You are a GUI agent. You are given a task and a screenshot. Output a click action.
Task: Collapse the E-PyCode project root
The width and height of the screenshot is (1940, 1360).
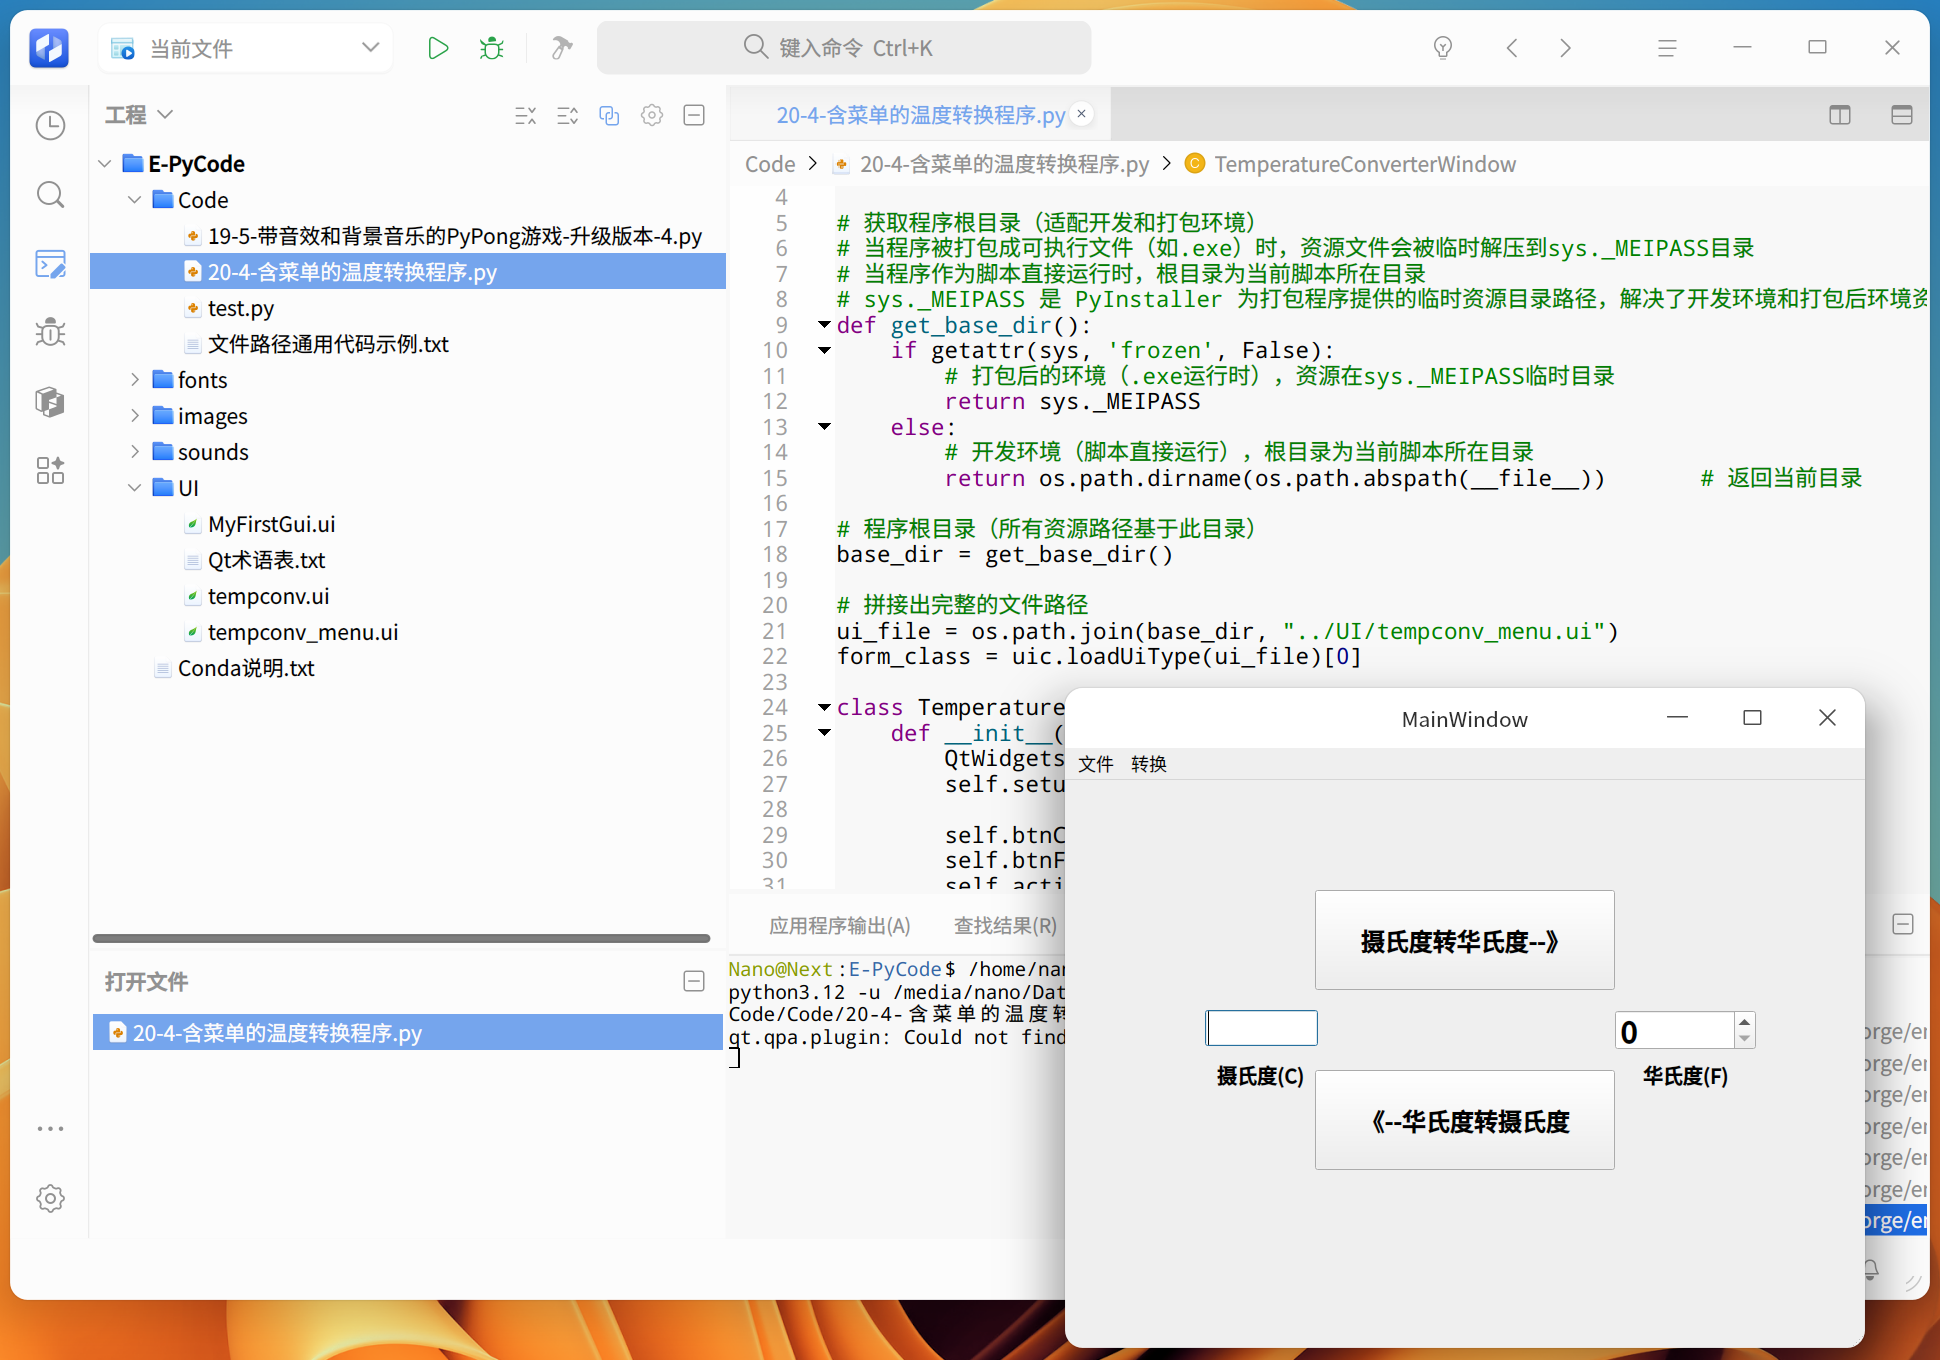click(105, 164)
